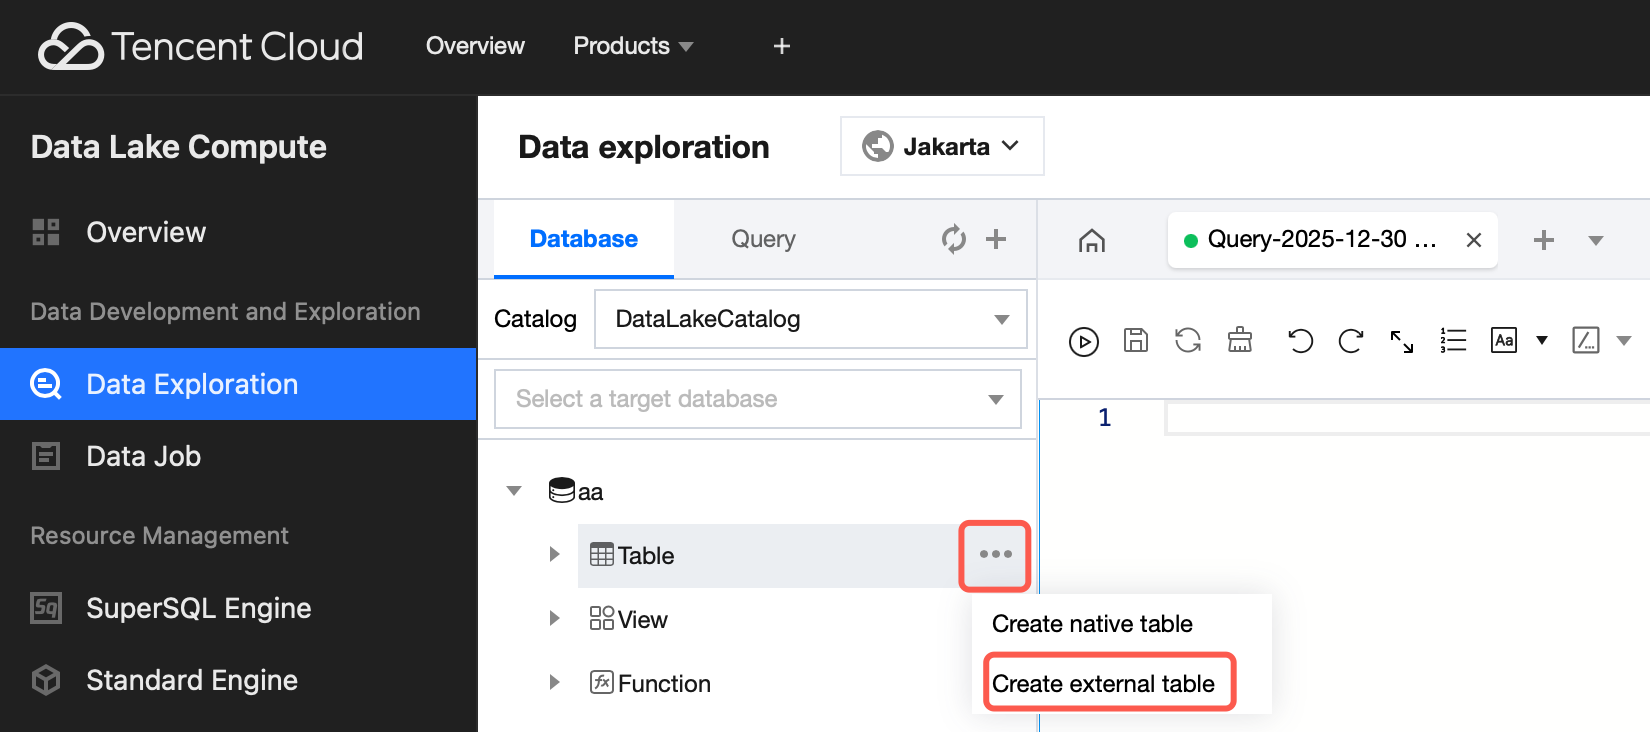
Task: Expand editor to fullscreen with arrows icon
Action: (1401, 341)
